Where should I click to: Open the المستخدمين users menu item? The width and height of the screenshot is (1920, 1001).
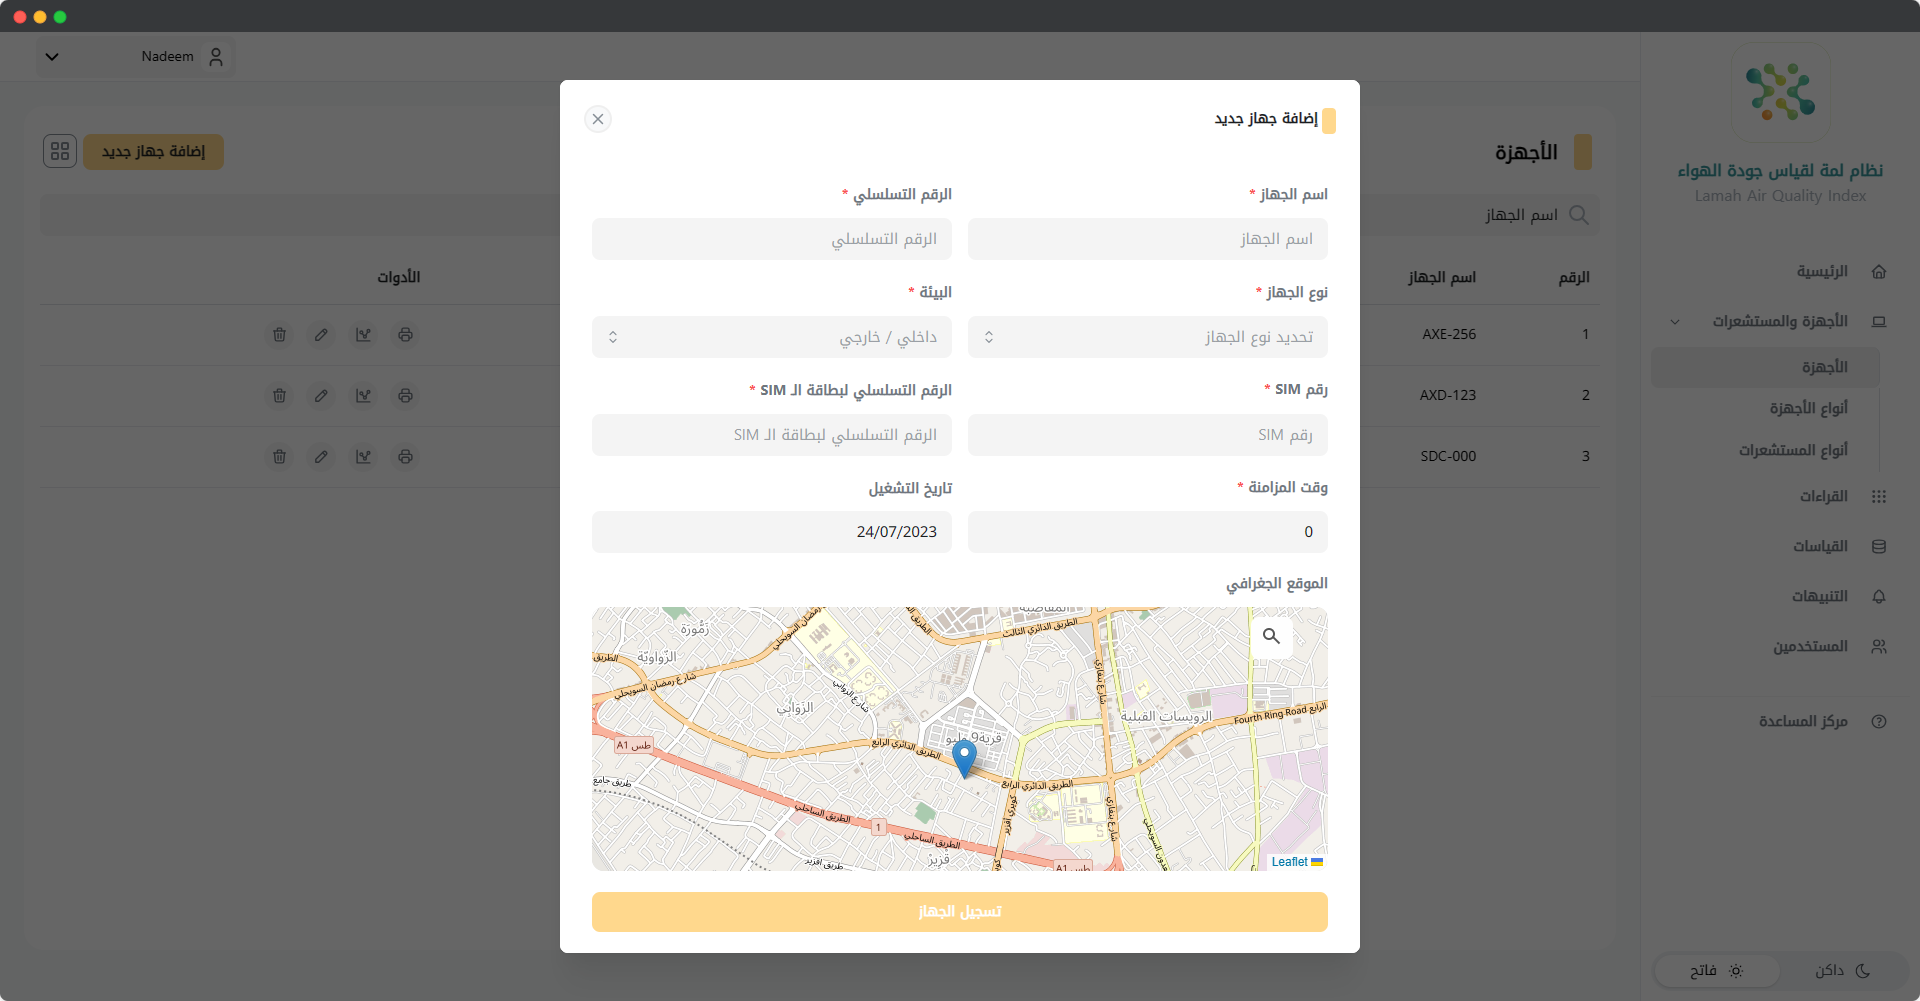pyautogui.click(x=1811, y=647)
